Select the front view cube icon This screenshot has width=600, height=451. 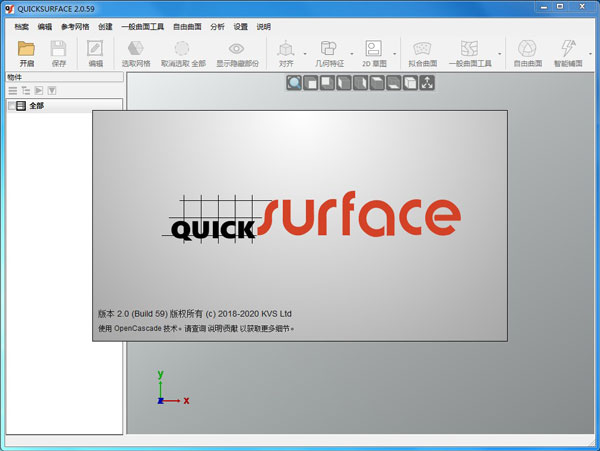click(311, 83)
